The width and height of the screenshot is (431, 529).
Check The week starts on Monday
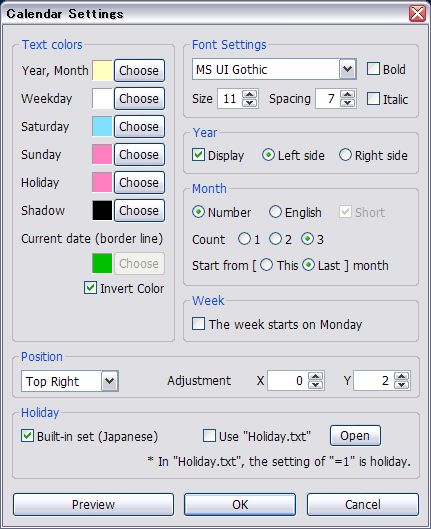pyautogui.click(x=198, y=324)
